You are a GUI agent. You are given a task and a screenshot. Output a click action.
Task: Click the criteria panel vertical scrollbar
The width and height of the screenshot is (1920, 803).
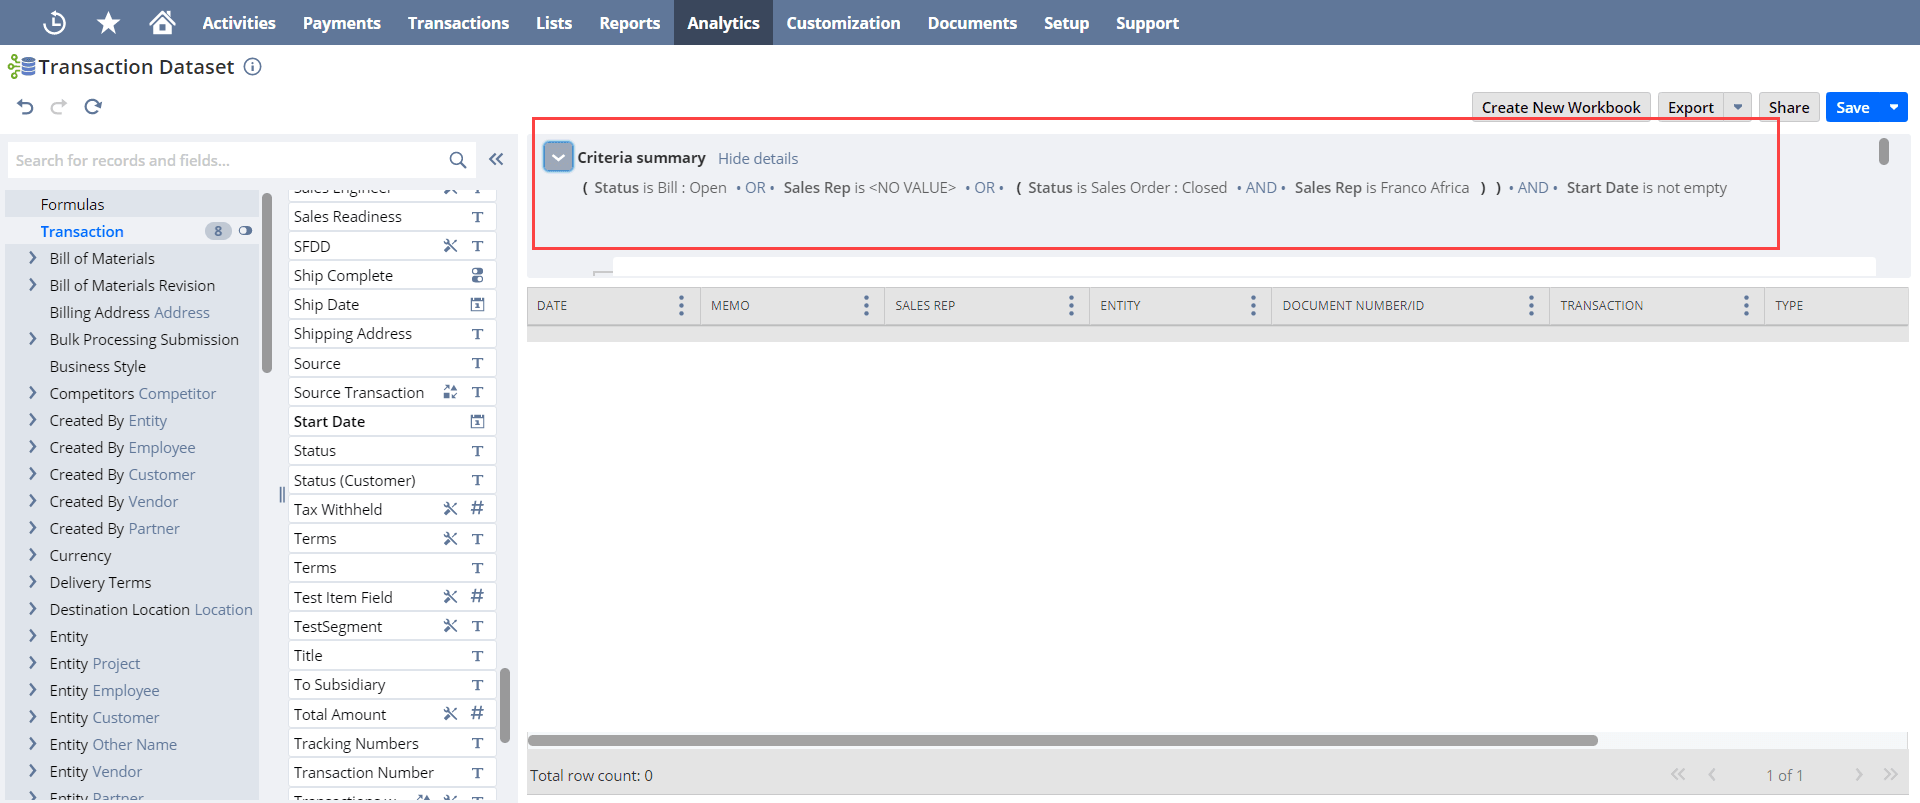pos(1883,151)
